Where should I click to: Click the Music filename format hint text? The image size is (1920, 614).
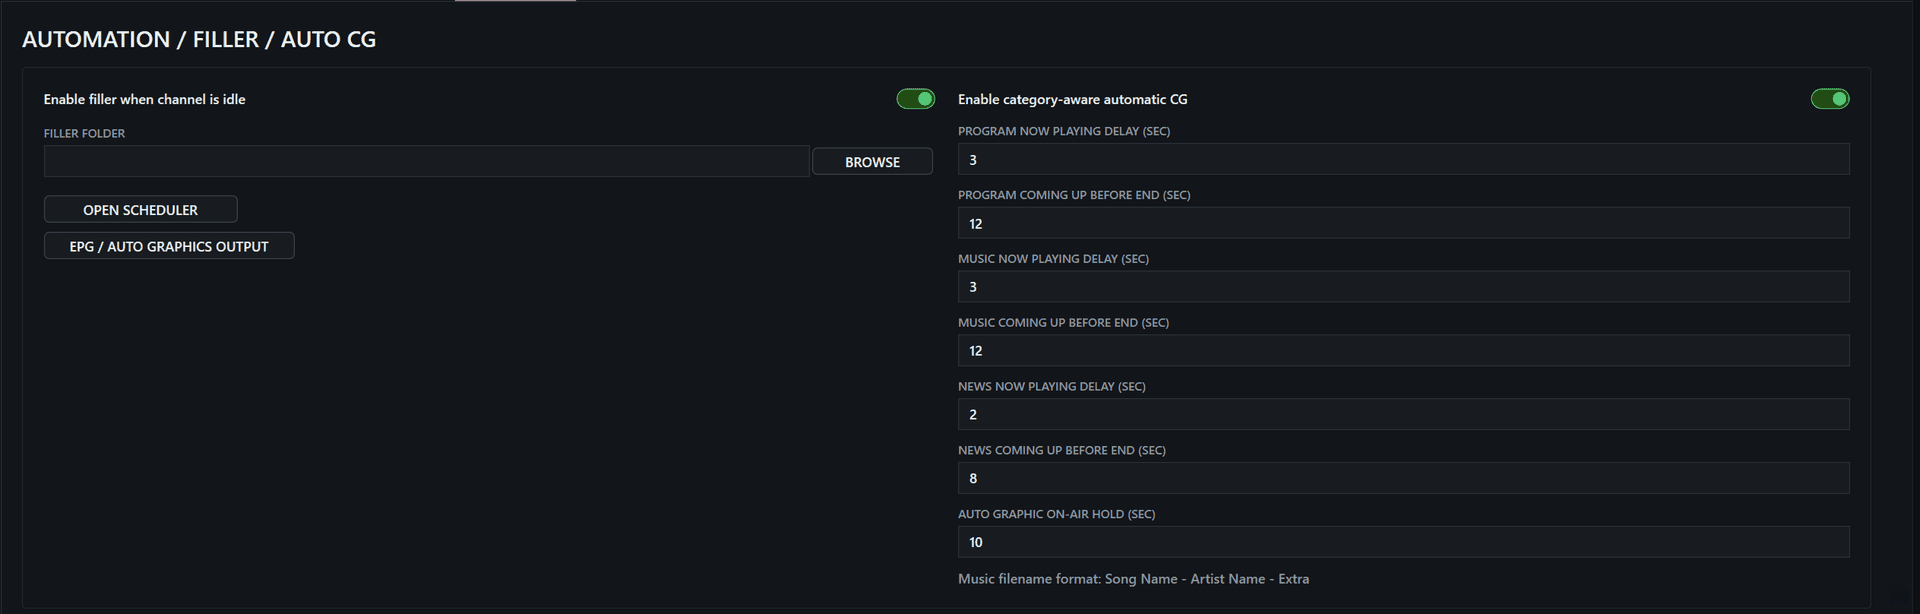pyautogui.click(x=1133, y=579)
